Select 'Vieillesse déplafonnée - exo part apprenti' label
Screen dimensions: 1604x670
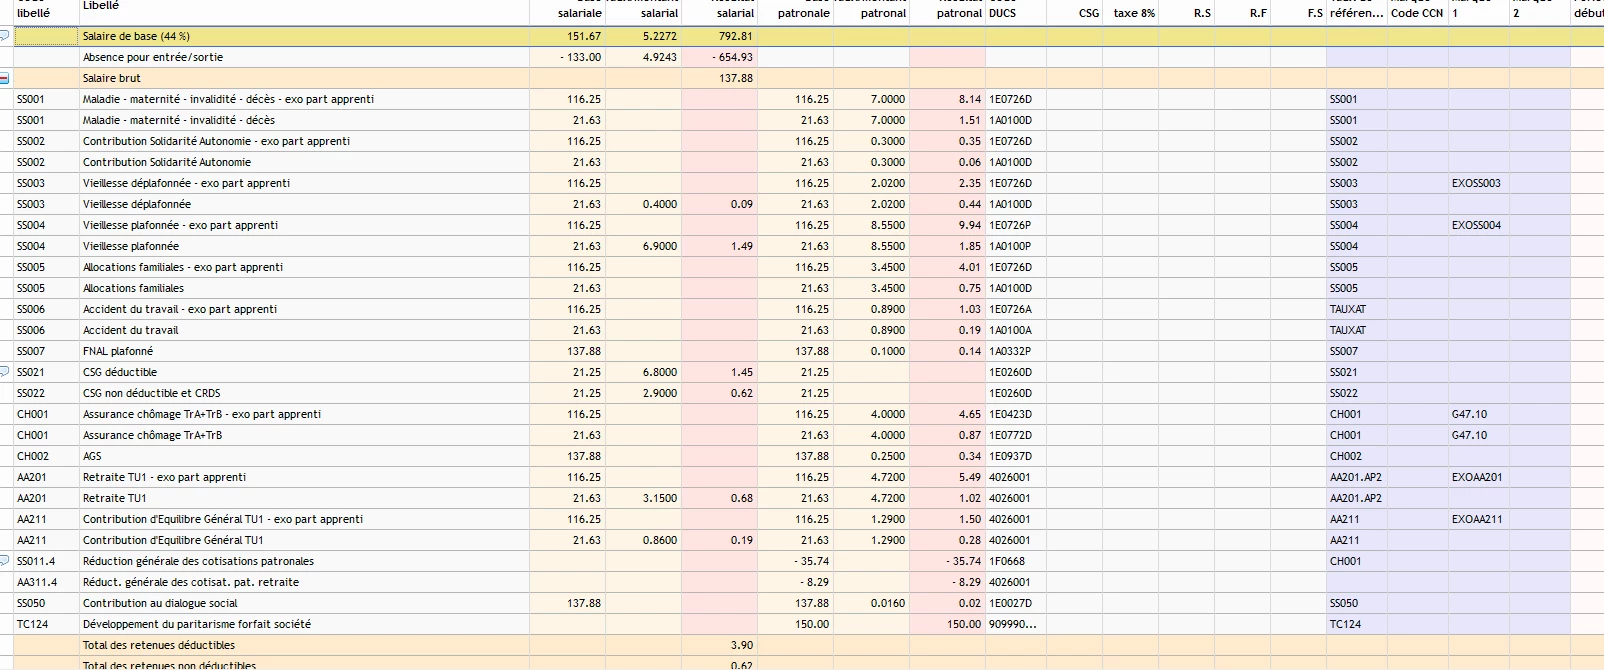pyautogui.click(x=186, y=183)
